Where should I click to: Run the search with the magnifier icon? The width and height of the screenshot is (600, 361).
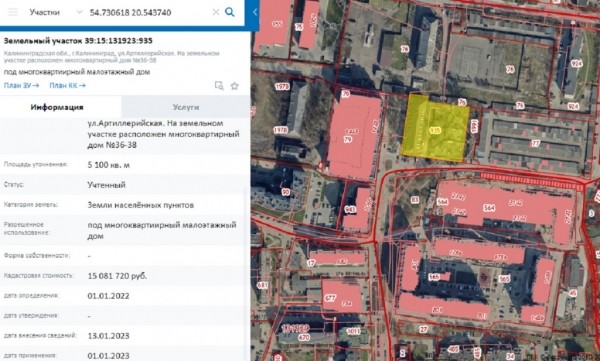pyautogui.click(x=230, y=12)
